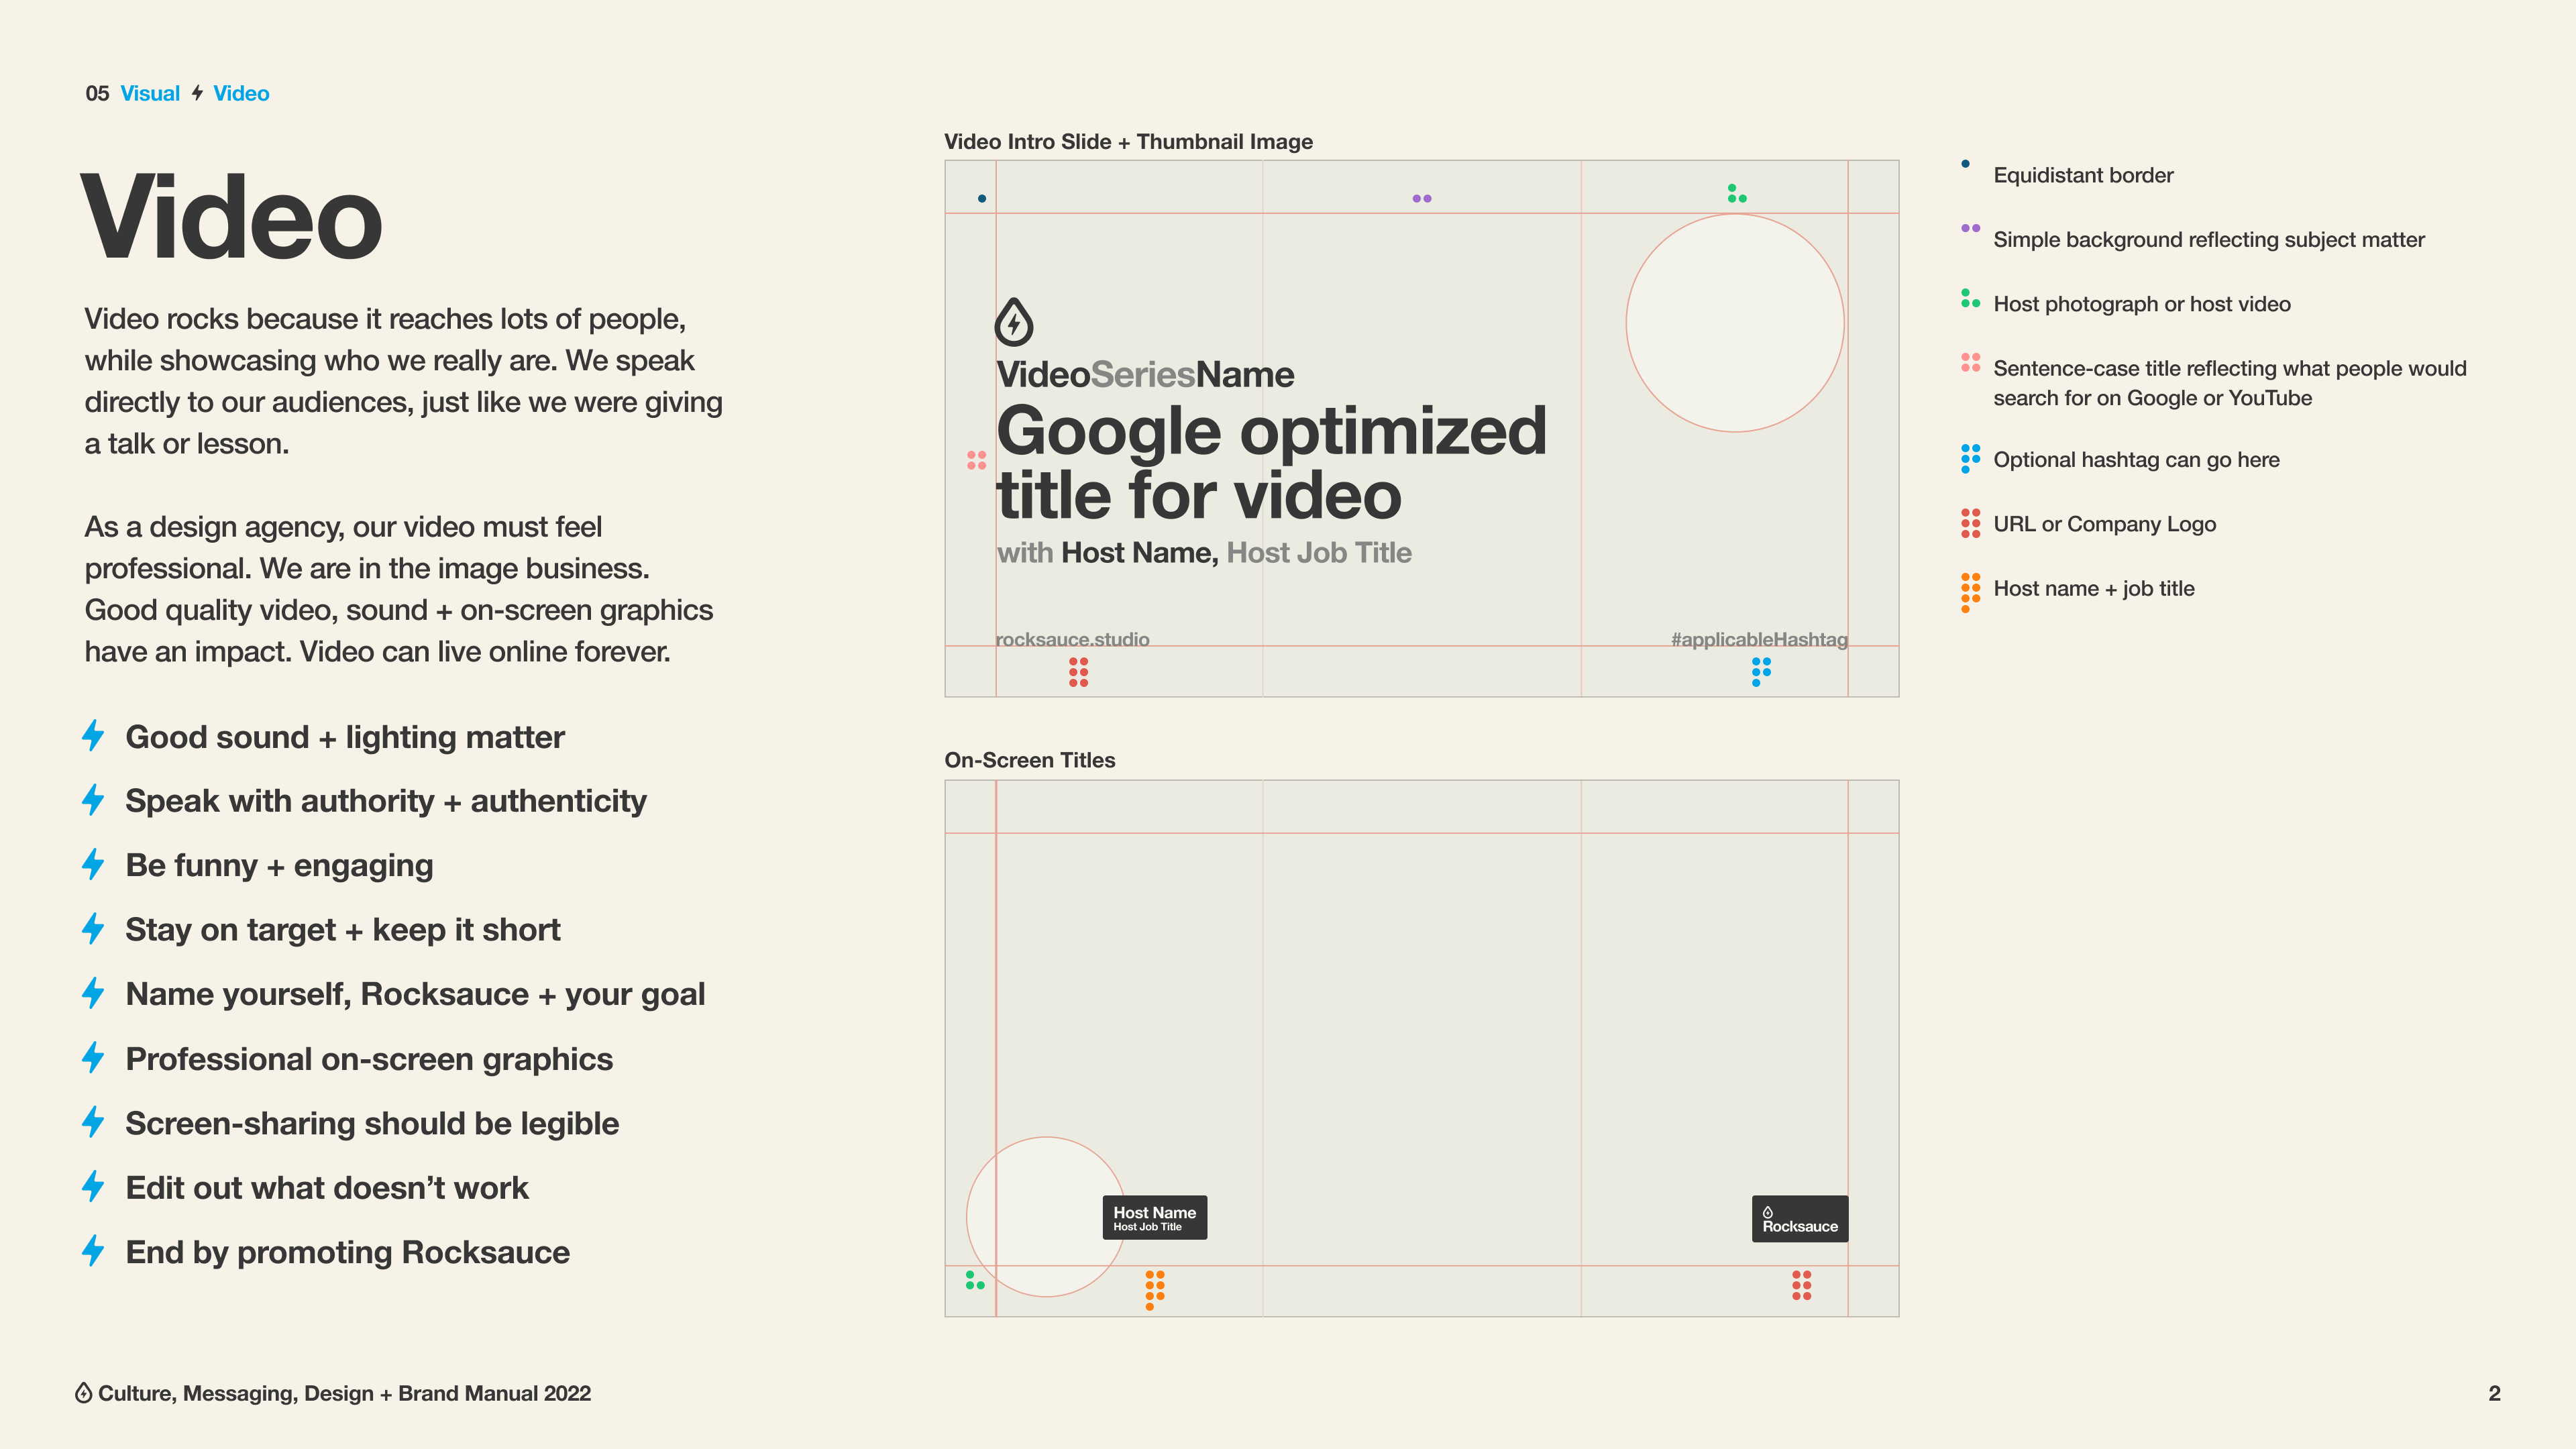Click the red dots marker under rocksauce.studio
The image size is (2576, 1449).
coord(1078,672)
